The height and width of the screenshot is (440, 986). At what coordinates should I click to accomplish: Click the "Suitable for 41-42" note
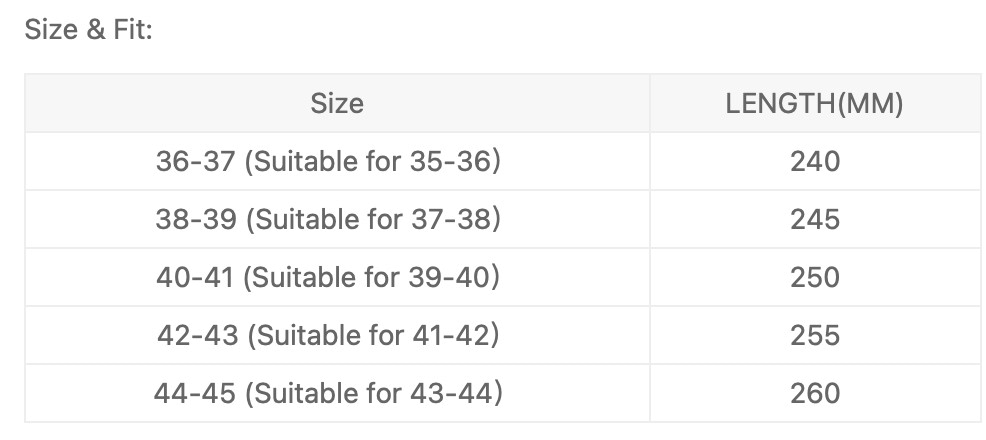coord(372,335)
